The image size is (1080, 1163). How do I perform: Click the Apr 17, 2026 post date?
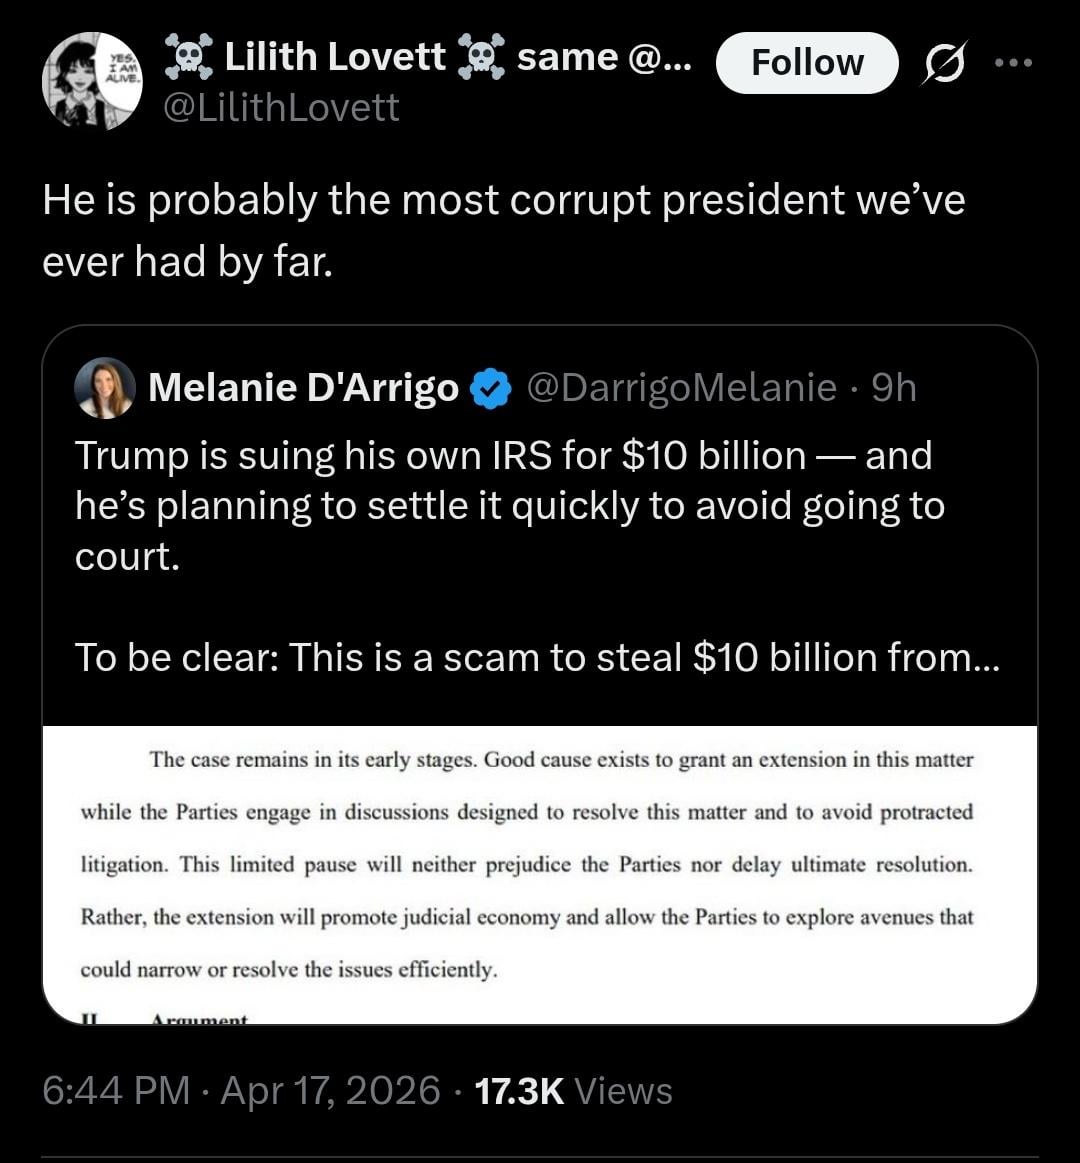(330, 1090)
